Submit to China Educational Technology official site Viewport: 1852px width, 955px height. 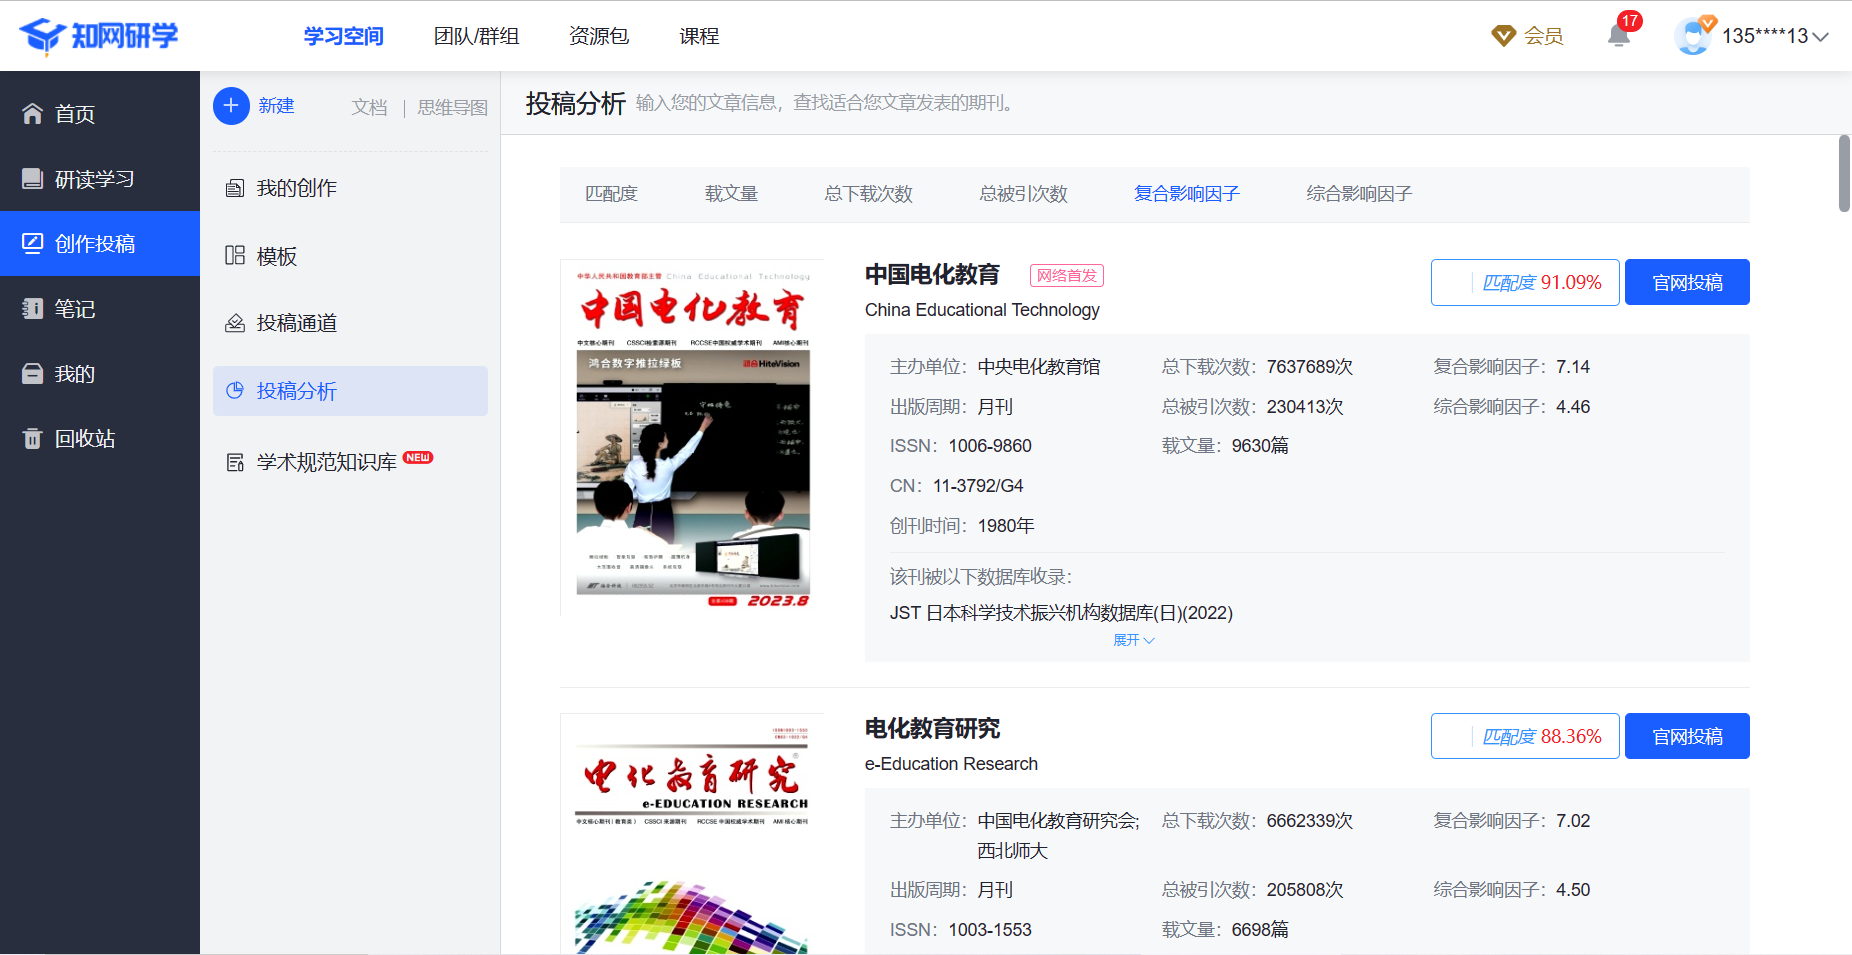click(x=1686, y=282)
